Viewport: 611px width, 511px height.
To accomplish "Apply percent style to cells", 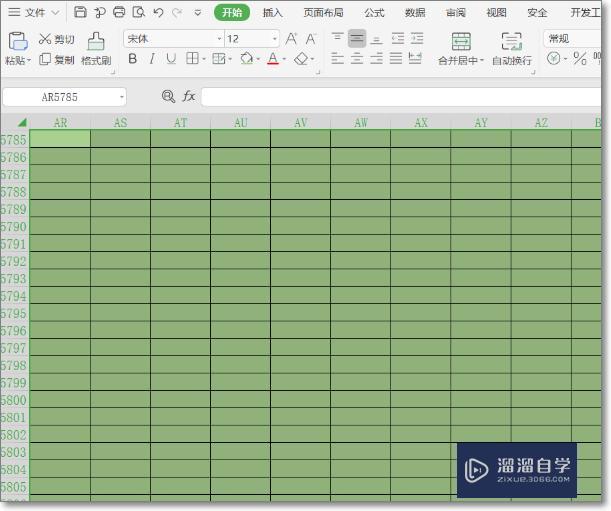I will click(580, 59).
